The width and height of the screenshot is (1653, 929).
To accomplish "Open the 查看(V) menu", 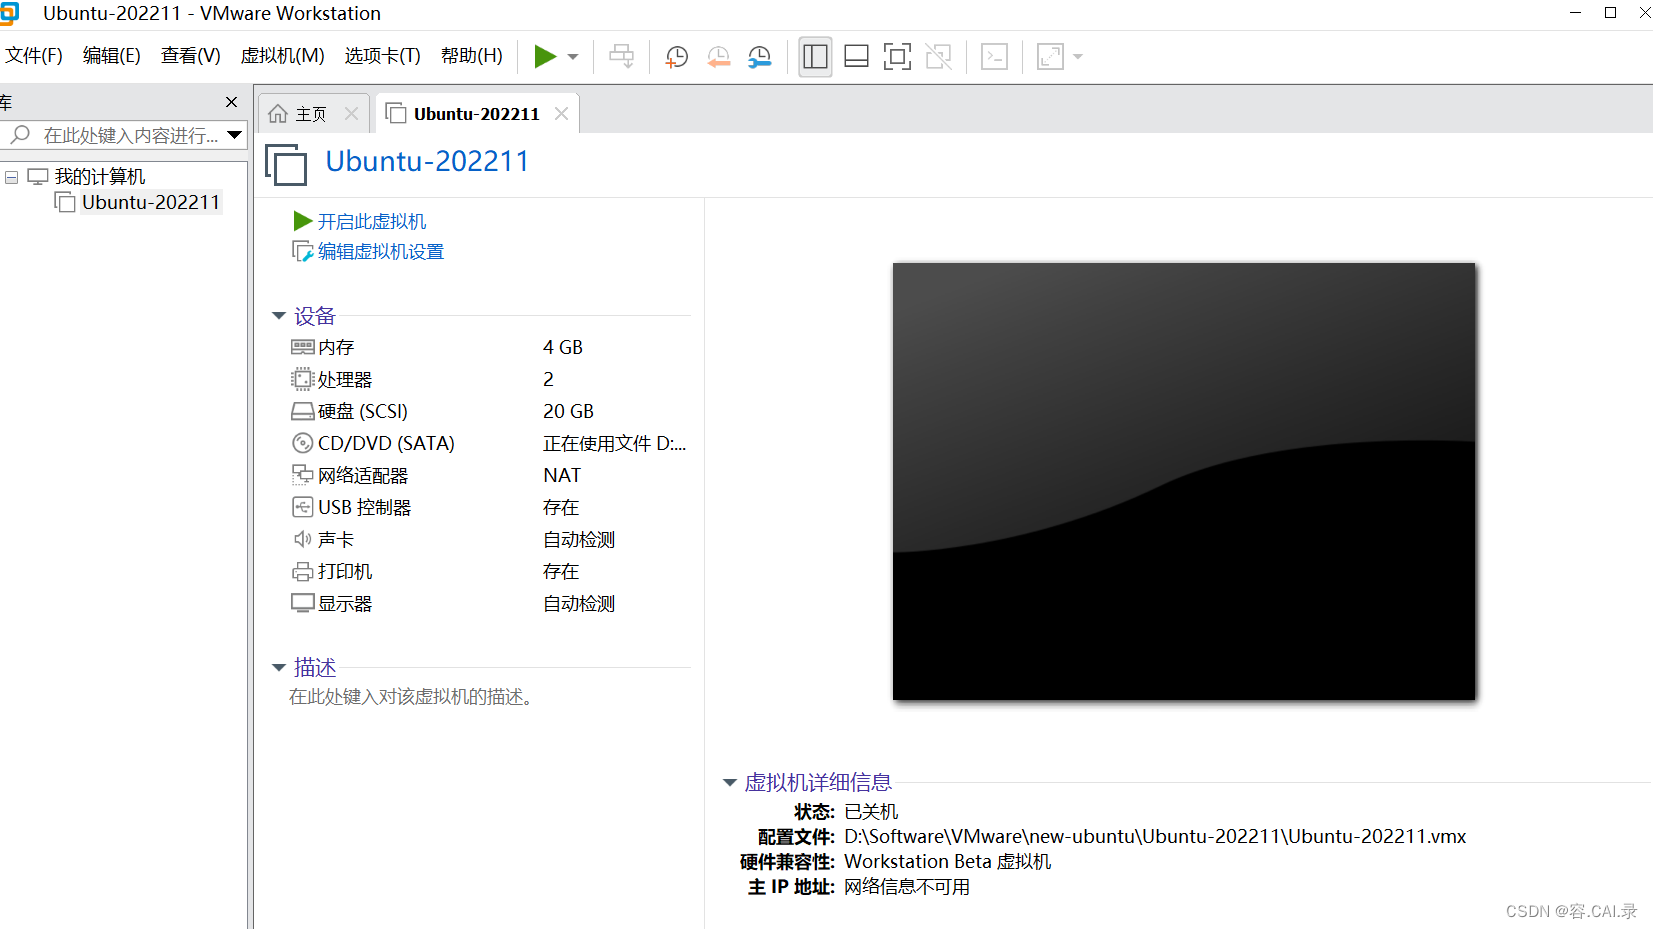I will (x=191, y=56).
